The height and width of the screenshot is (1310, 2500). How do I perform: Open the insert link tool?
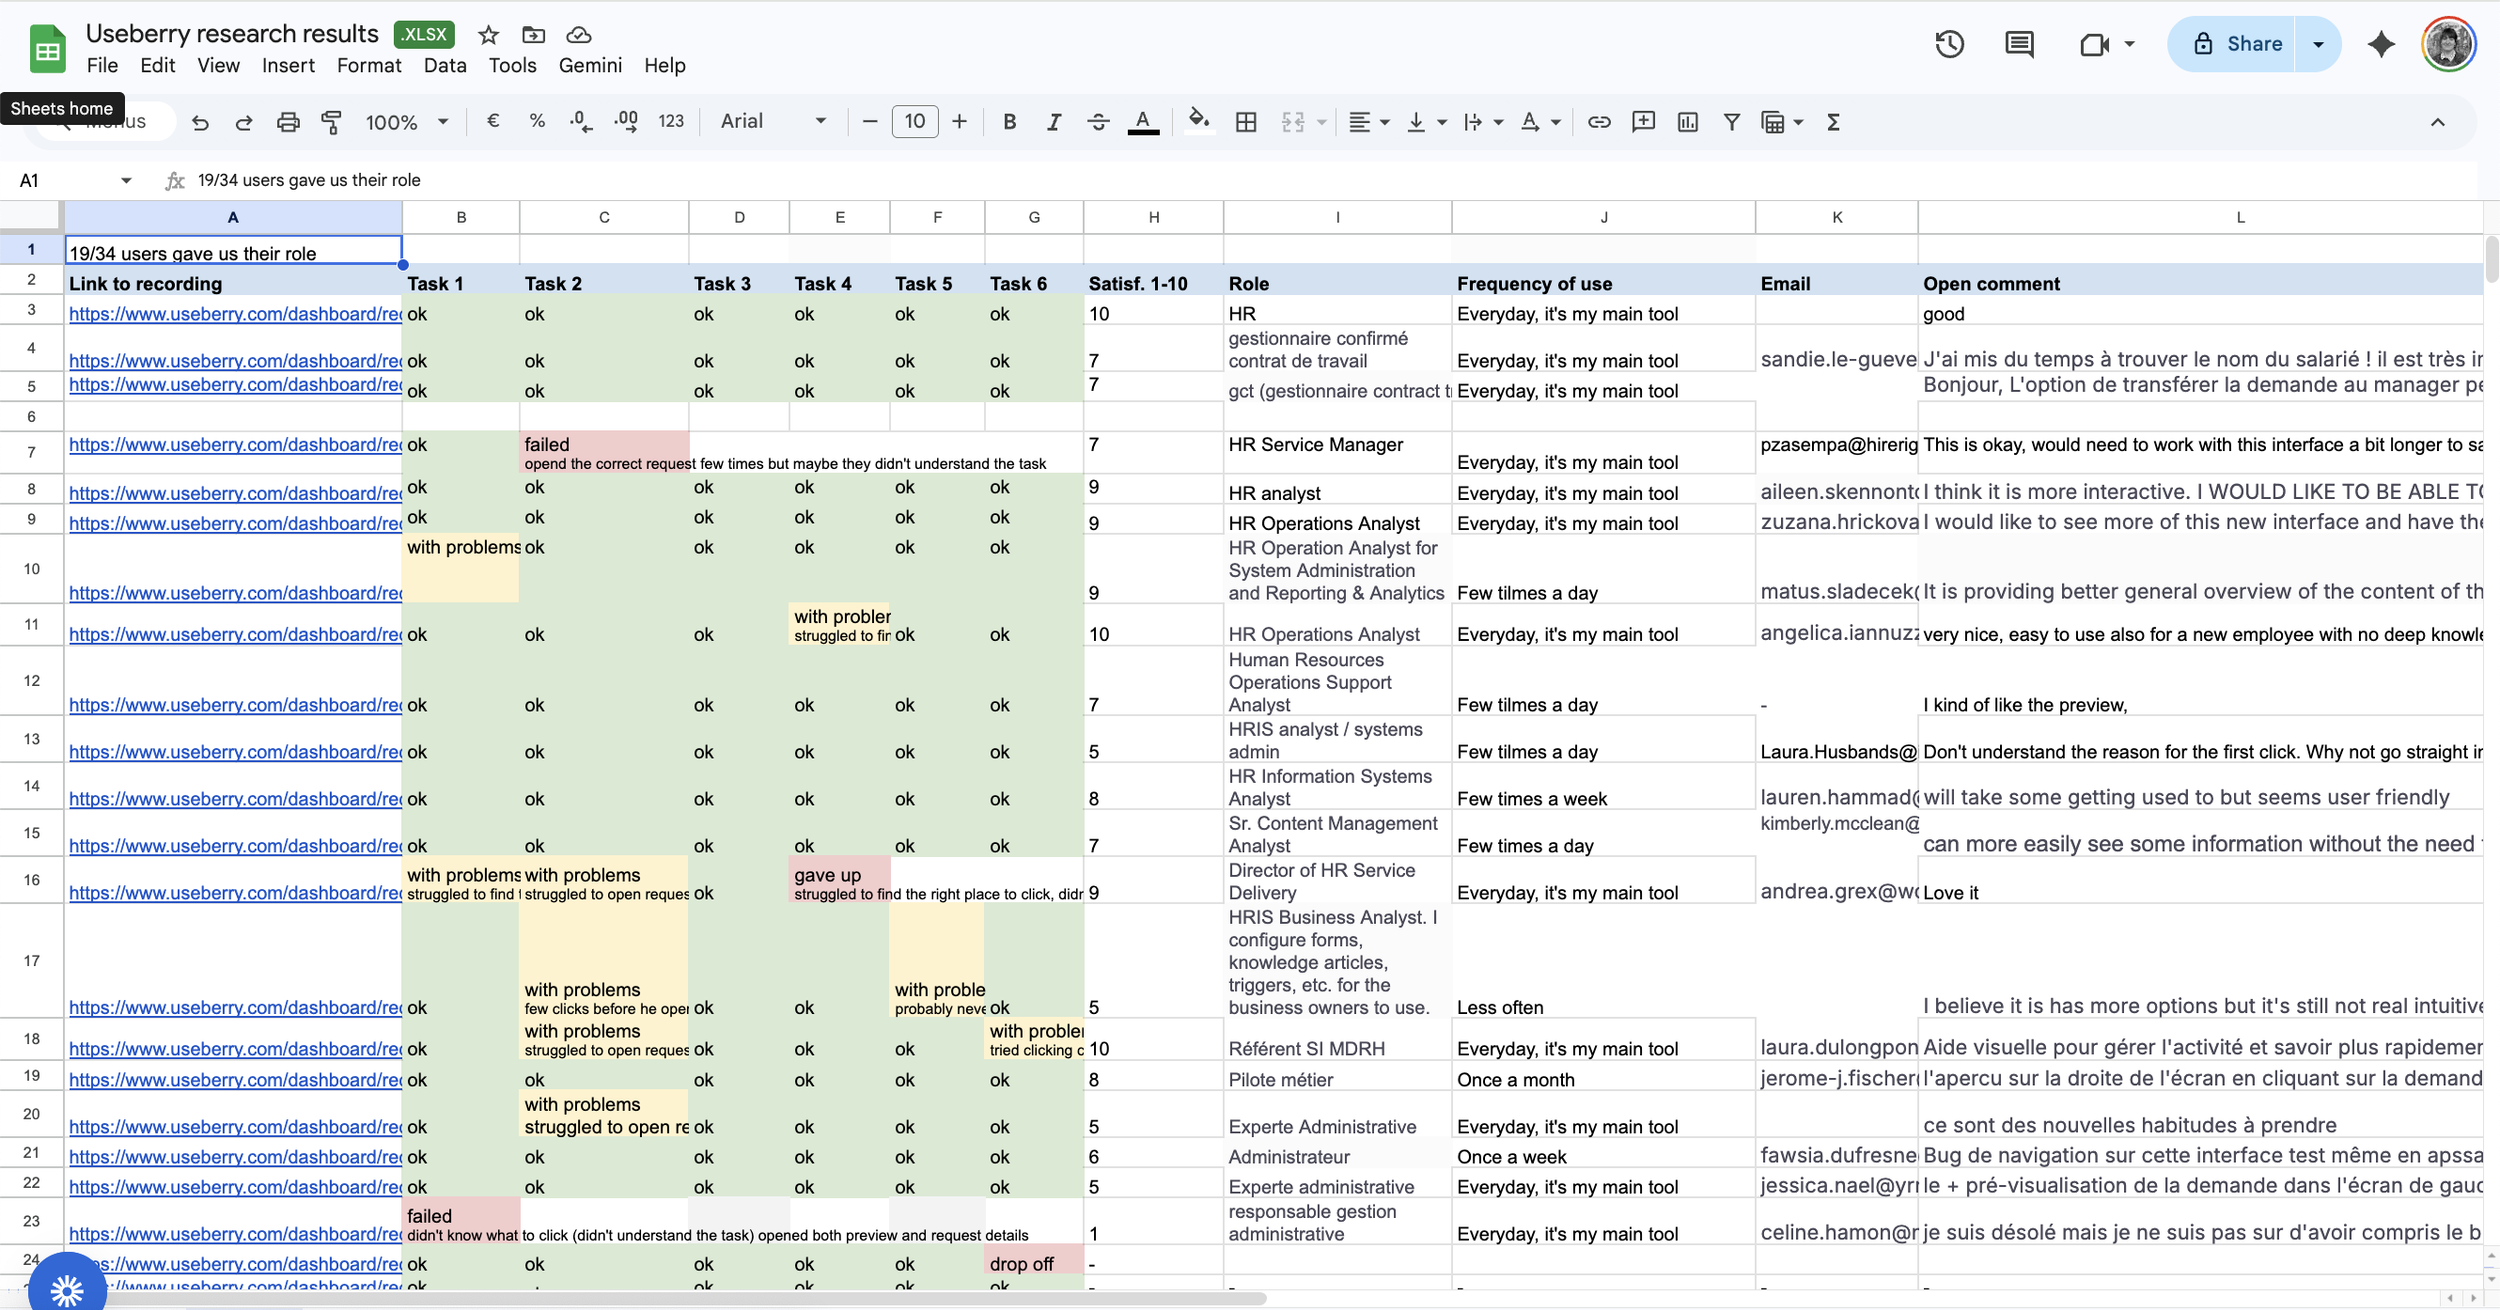(x=1599, y=122)
